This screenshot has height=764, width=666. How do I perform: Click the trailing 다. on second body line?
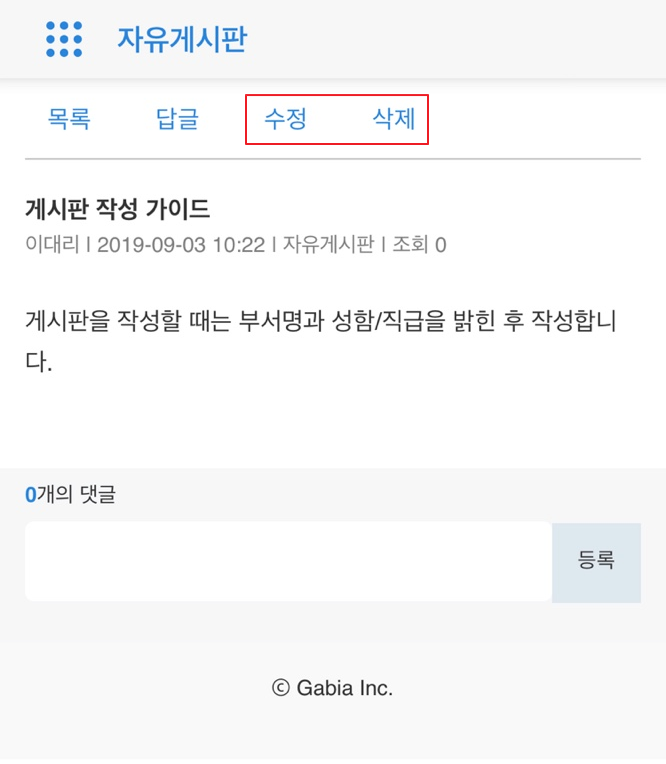coord(38,362)
